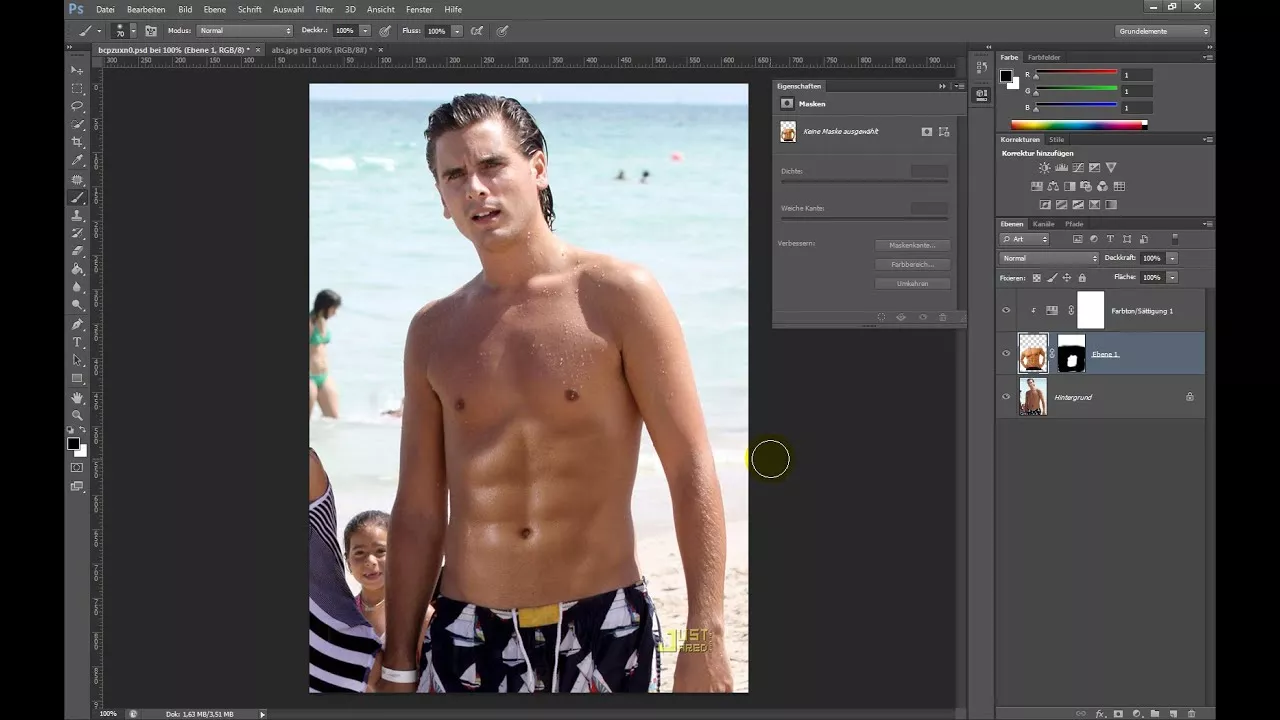Choose the Type tool
This screenshot has height=720, width=1280.
click(x=75, y=341)
